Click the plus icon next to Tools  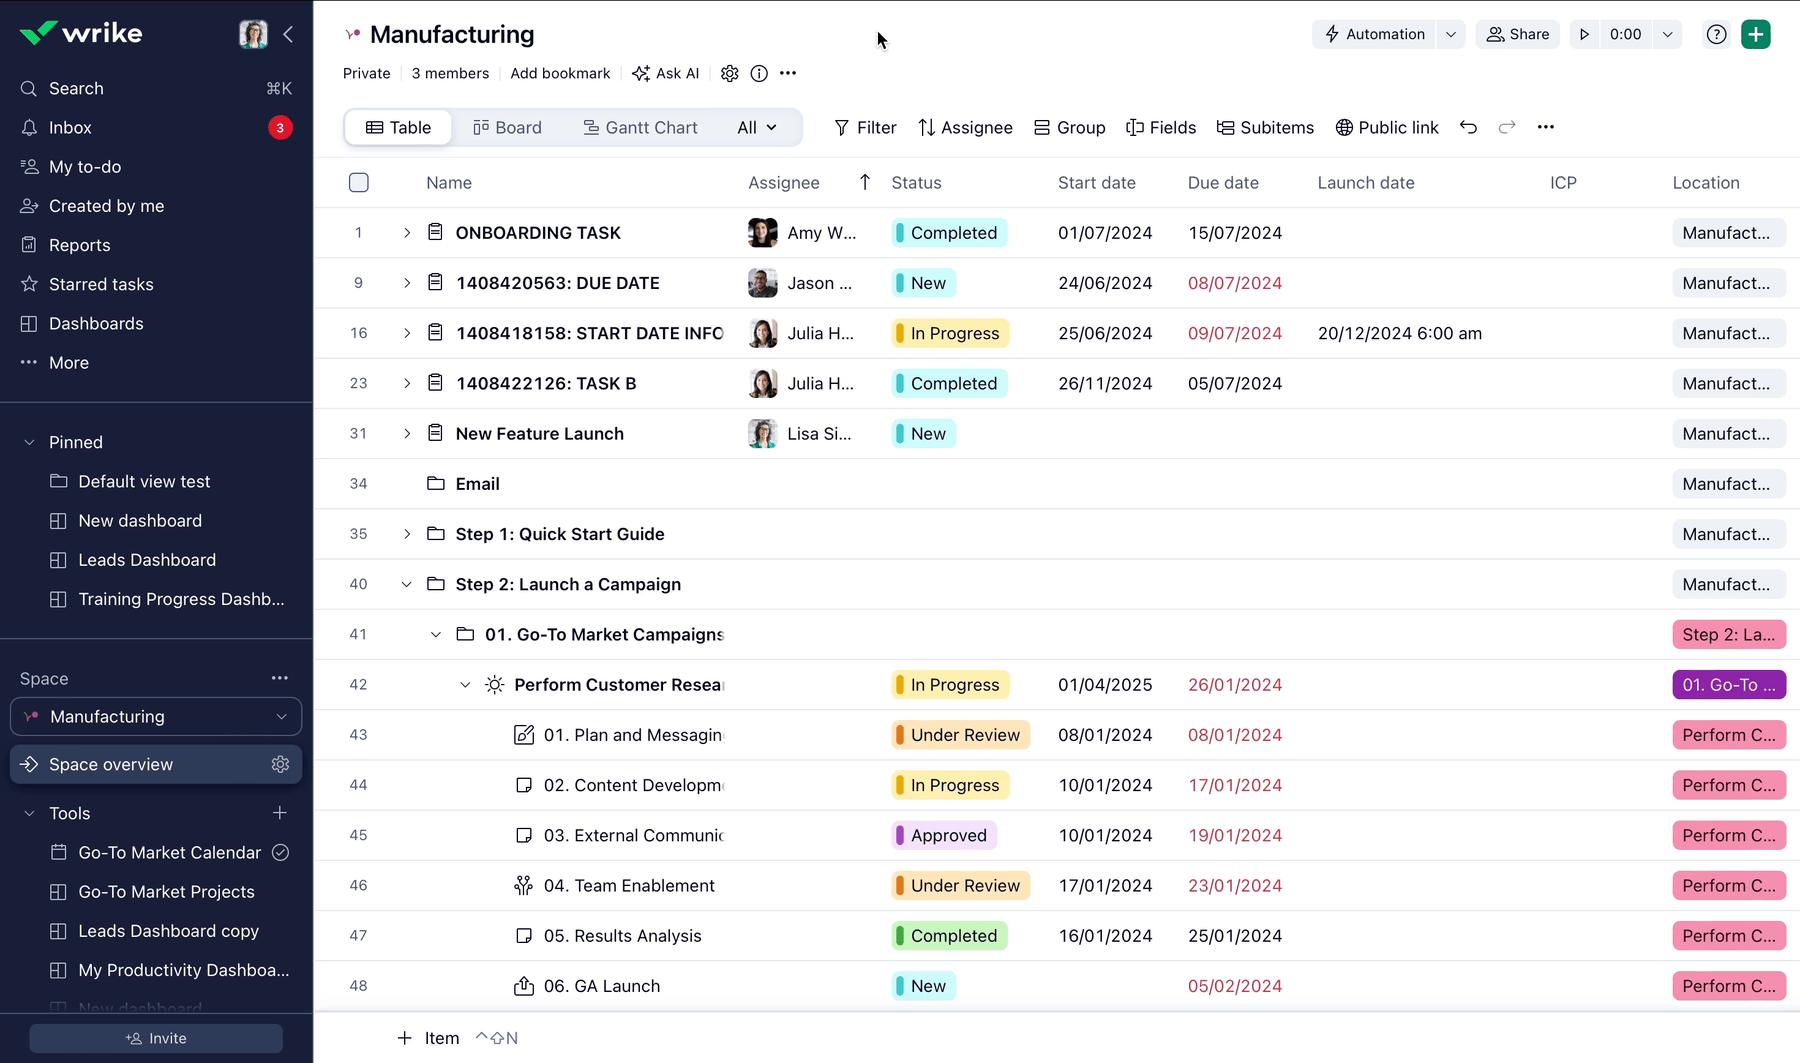click(280, 813)
